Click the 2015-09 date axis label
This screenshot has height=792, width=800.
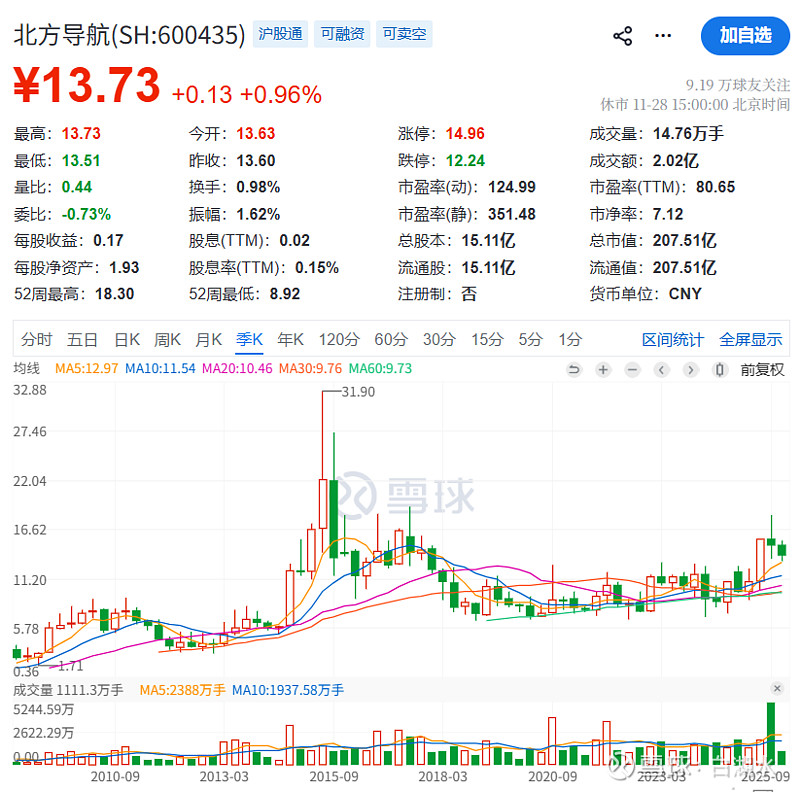(334, 776)
